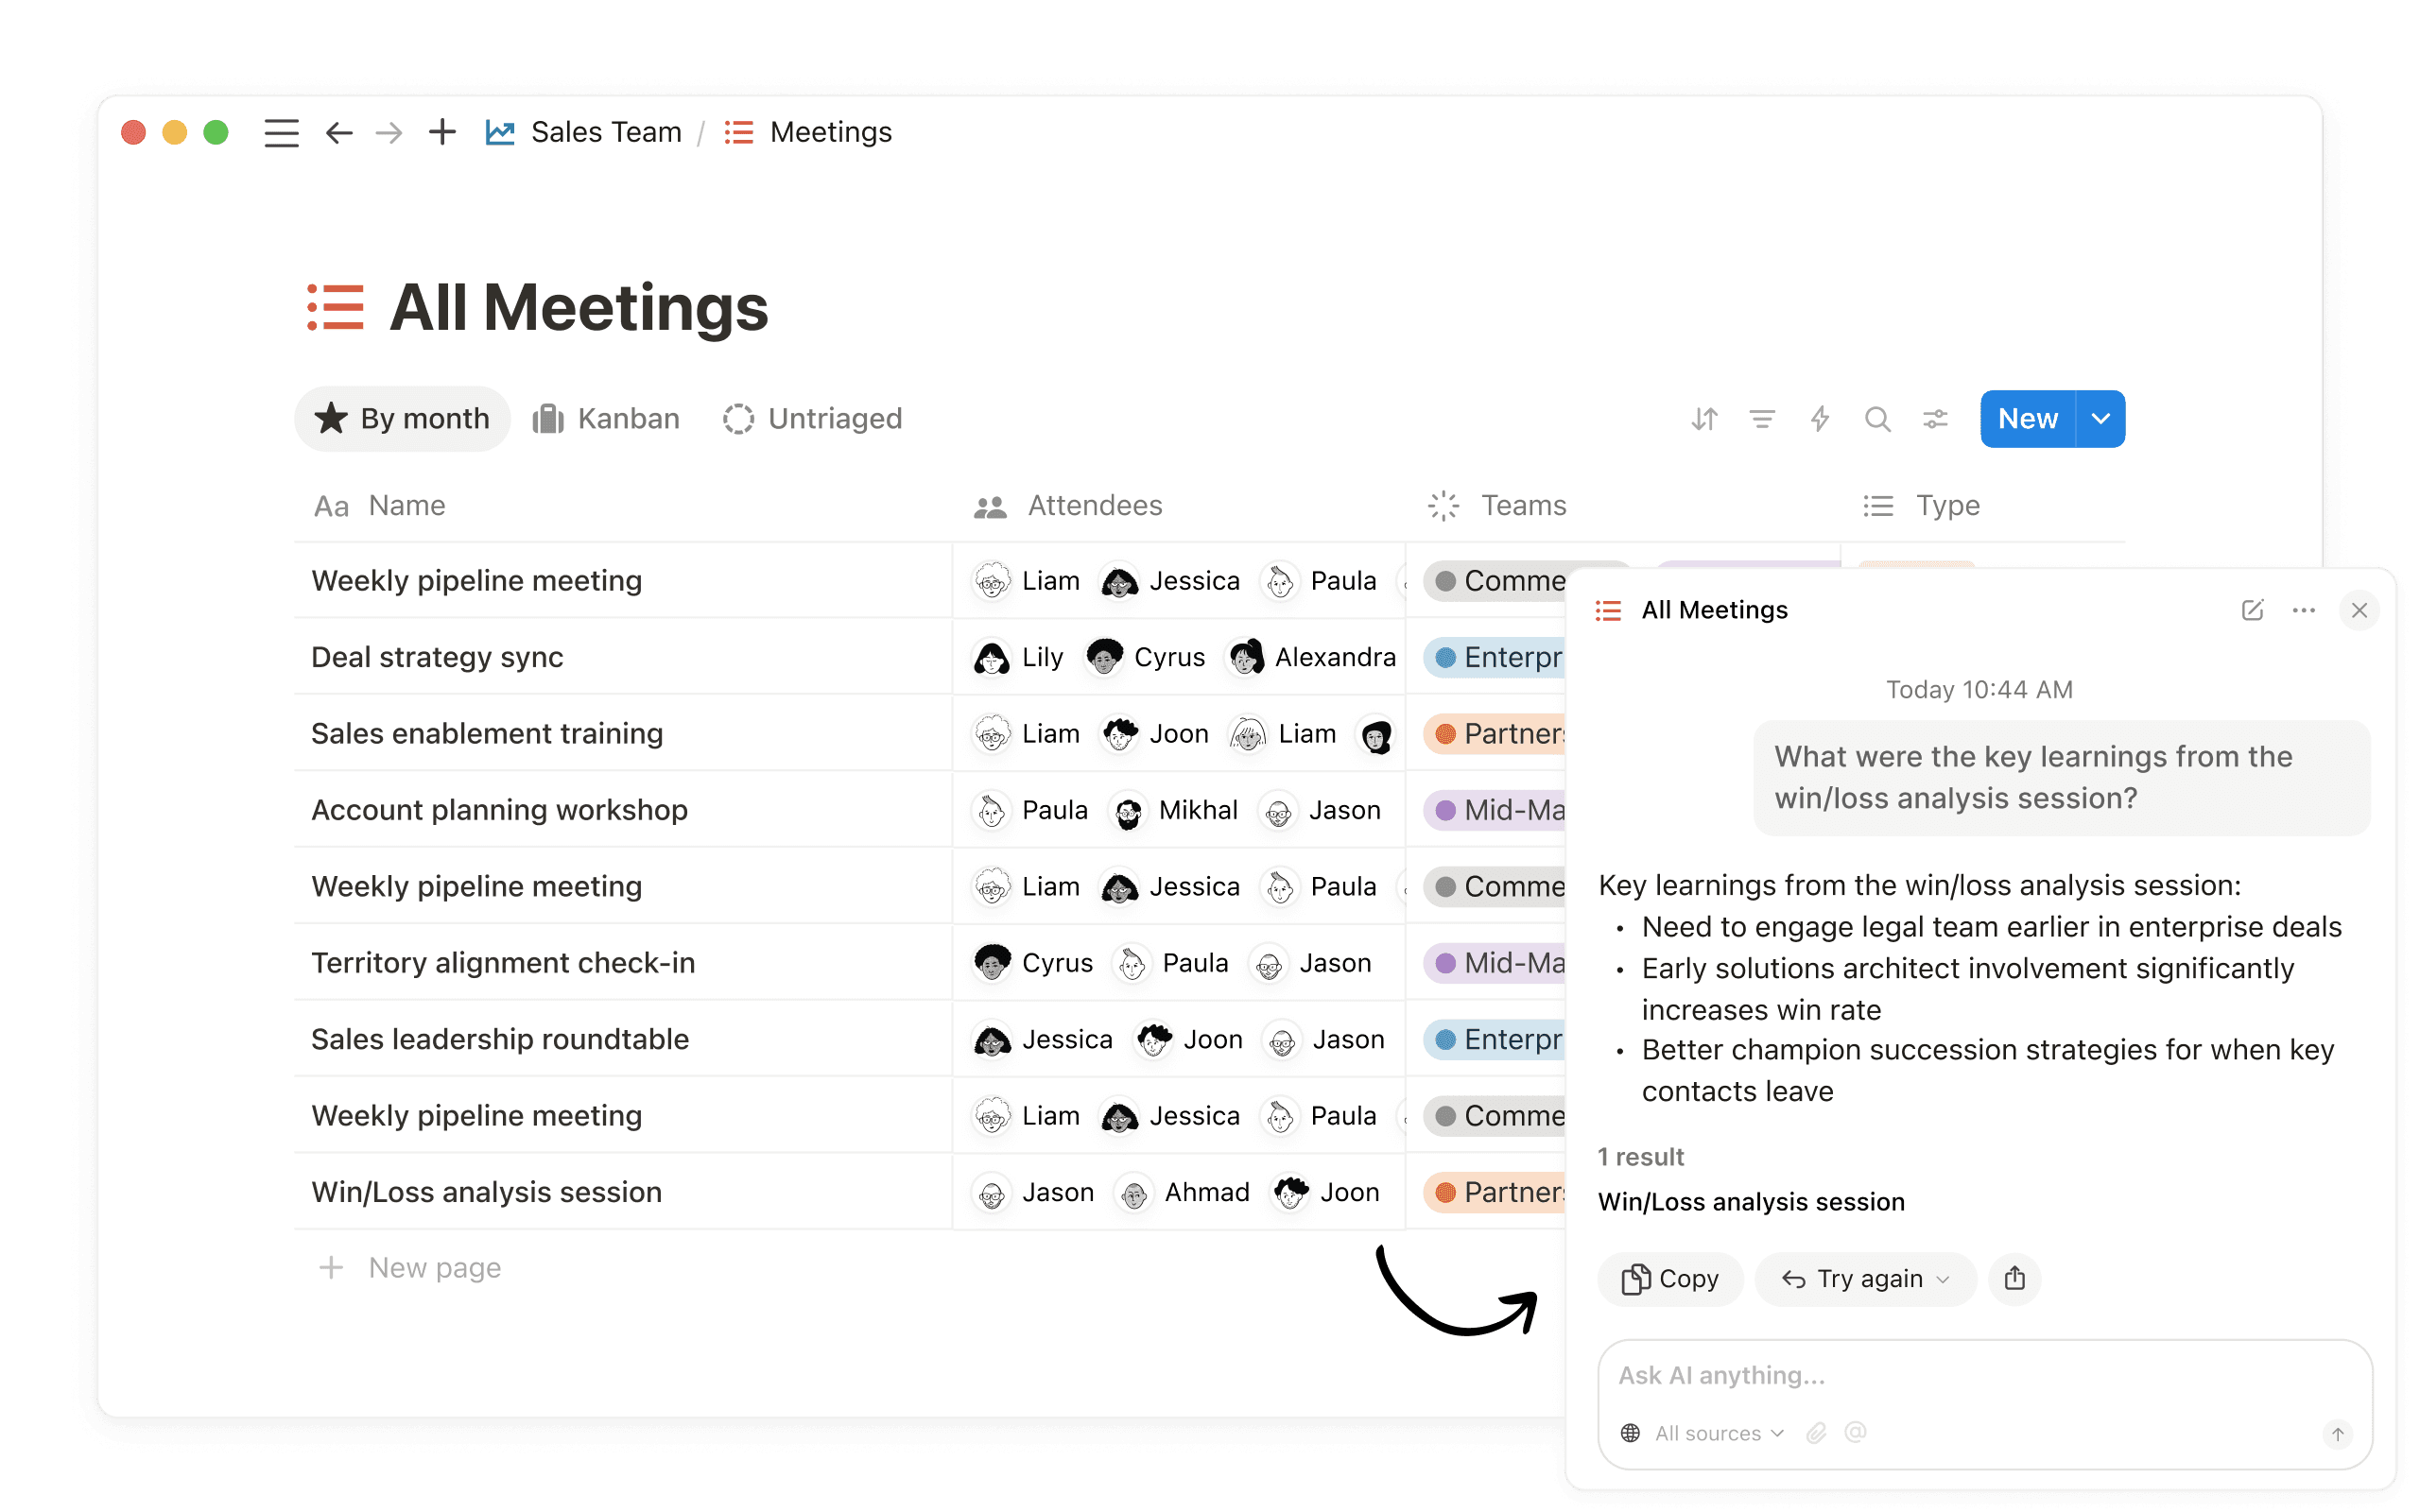Expand the New button dropdown chevron

[2100, 419]
